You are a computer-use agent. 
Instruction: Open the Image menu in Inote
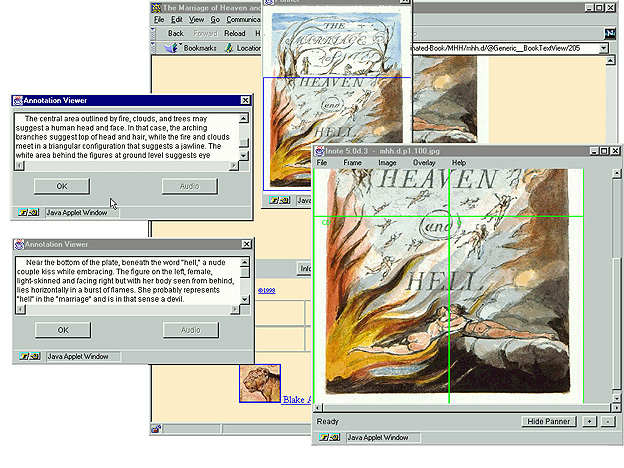[x=387, y=162]
